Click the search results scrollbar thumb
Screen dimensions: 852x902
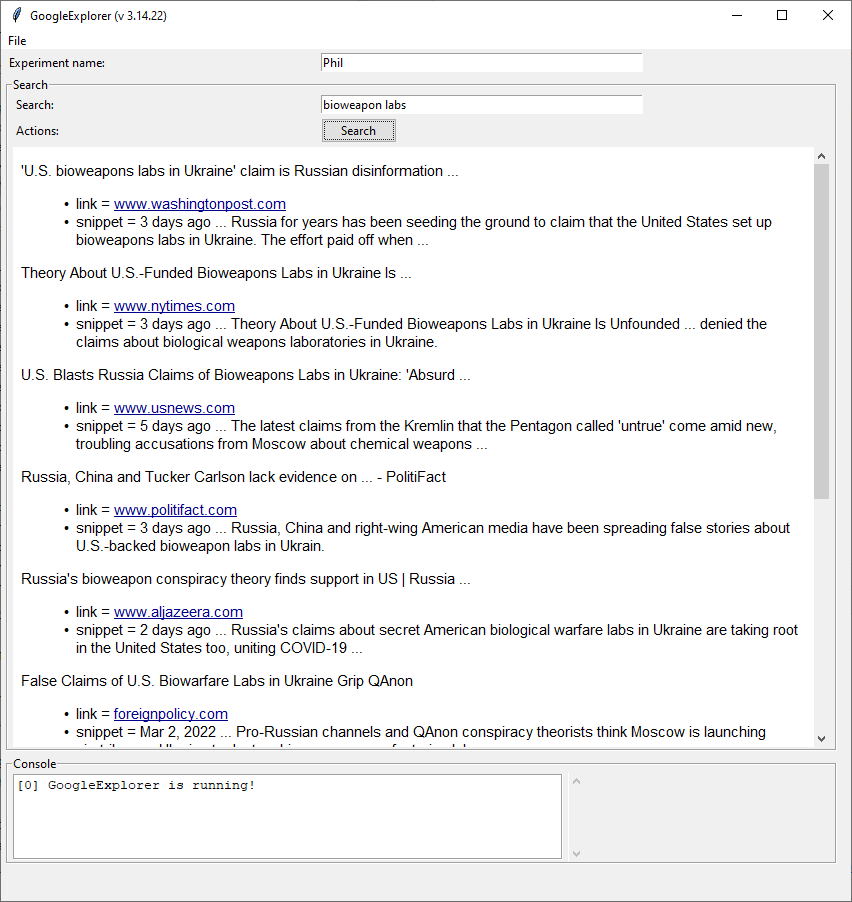click(x=821, y=330)
